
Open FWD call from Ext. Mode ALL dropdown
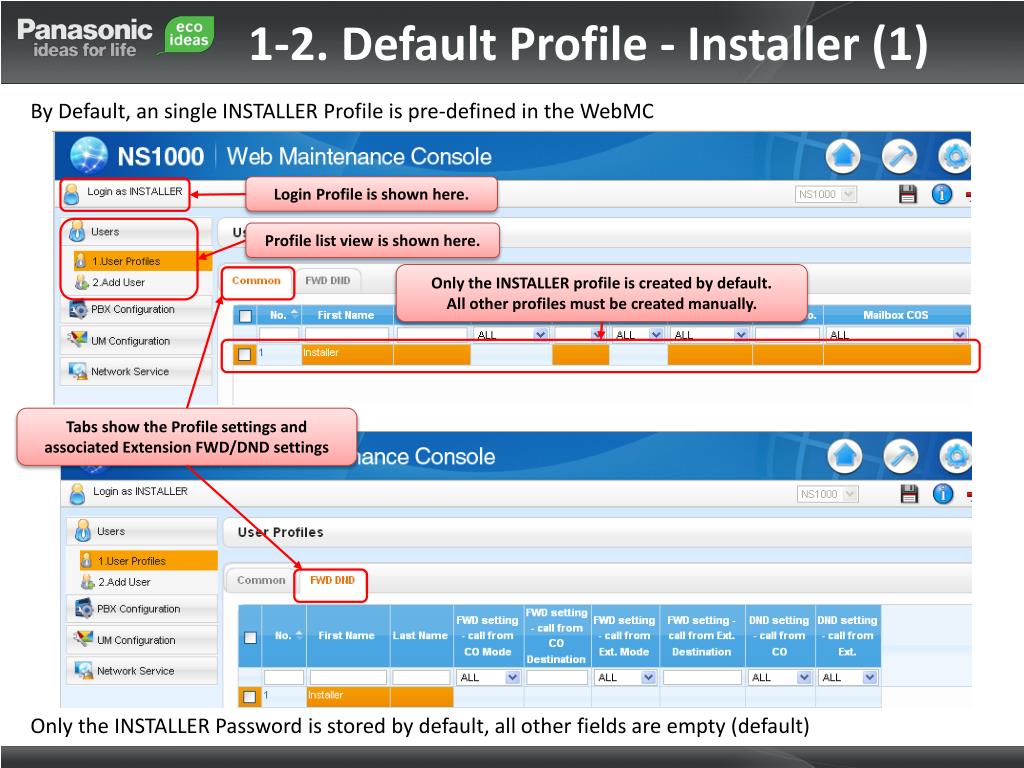click(x=625, y=678)
